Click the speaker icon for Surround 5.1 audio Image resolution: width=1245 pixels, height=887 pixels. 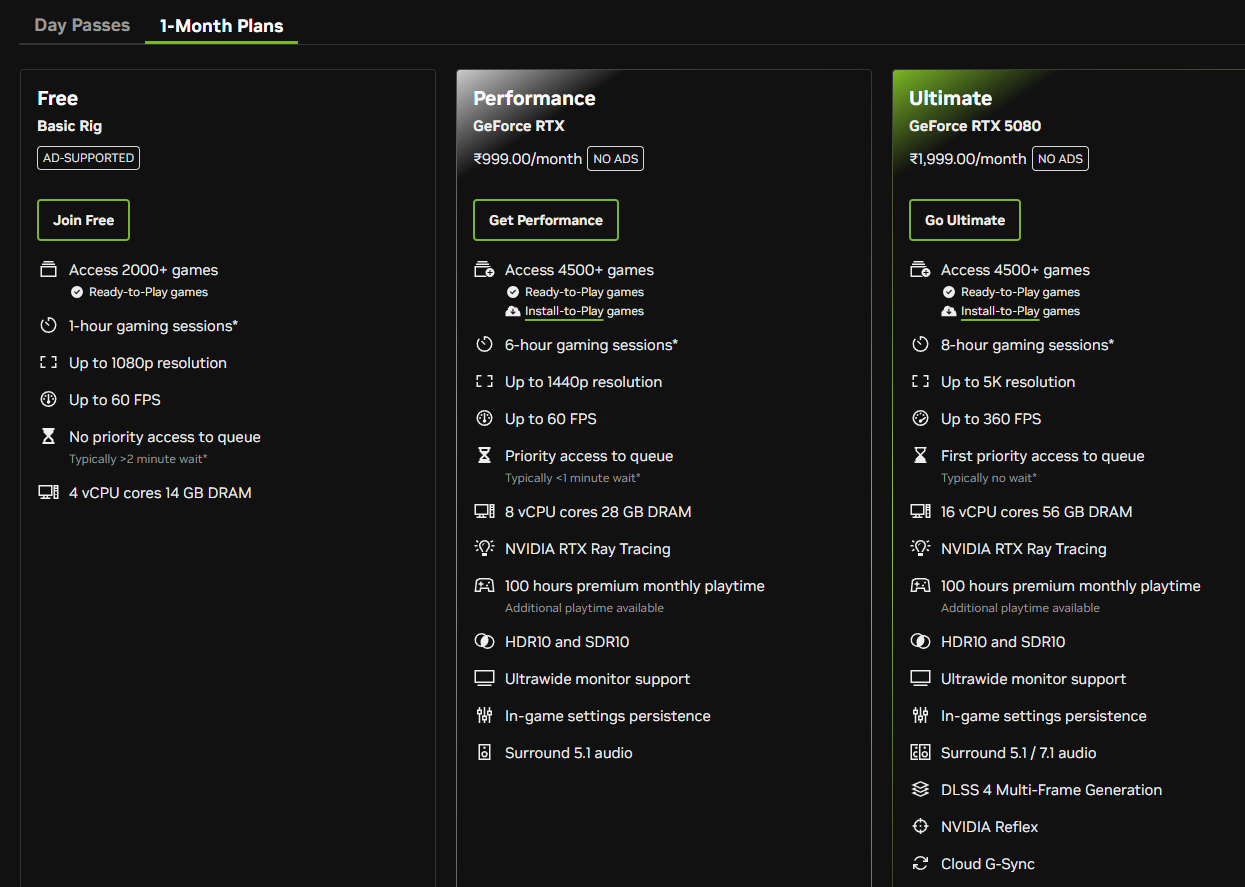[484, 753]
